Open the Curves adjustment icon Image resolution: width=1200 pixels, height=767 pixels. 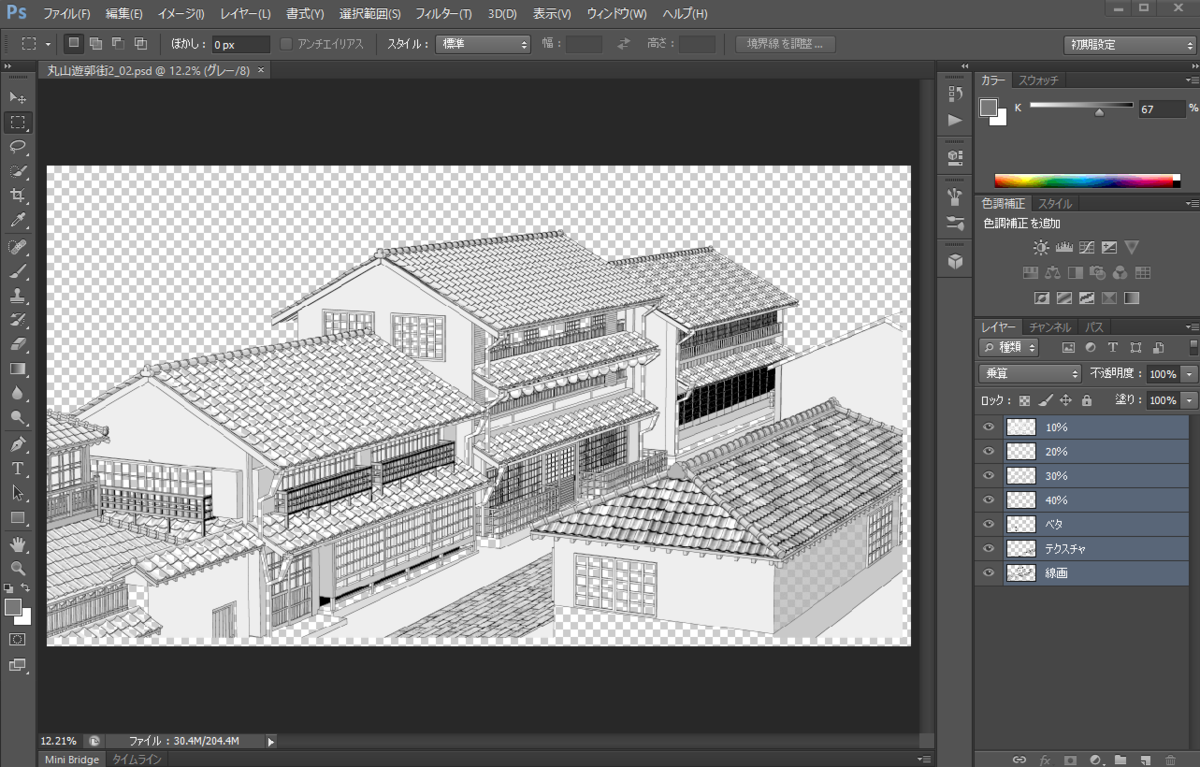[1086, 248]
